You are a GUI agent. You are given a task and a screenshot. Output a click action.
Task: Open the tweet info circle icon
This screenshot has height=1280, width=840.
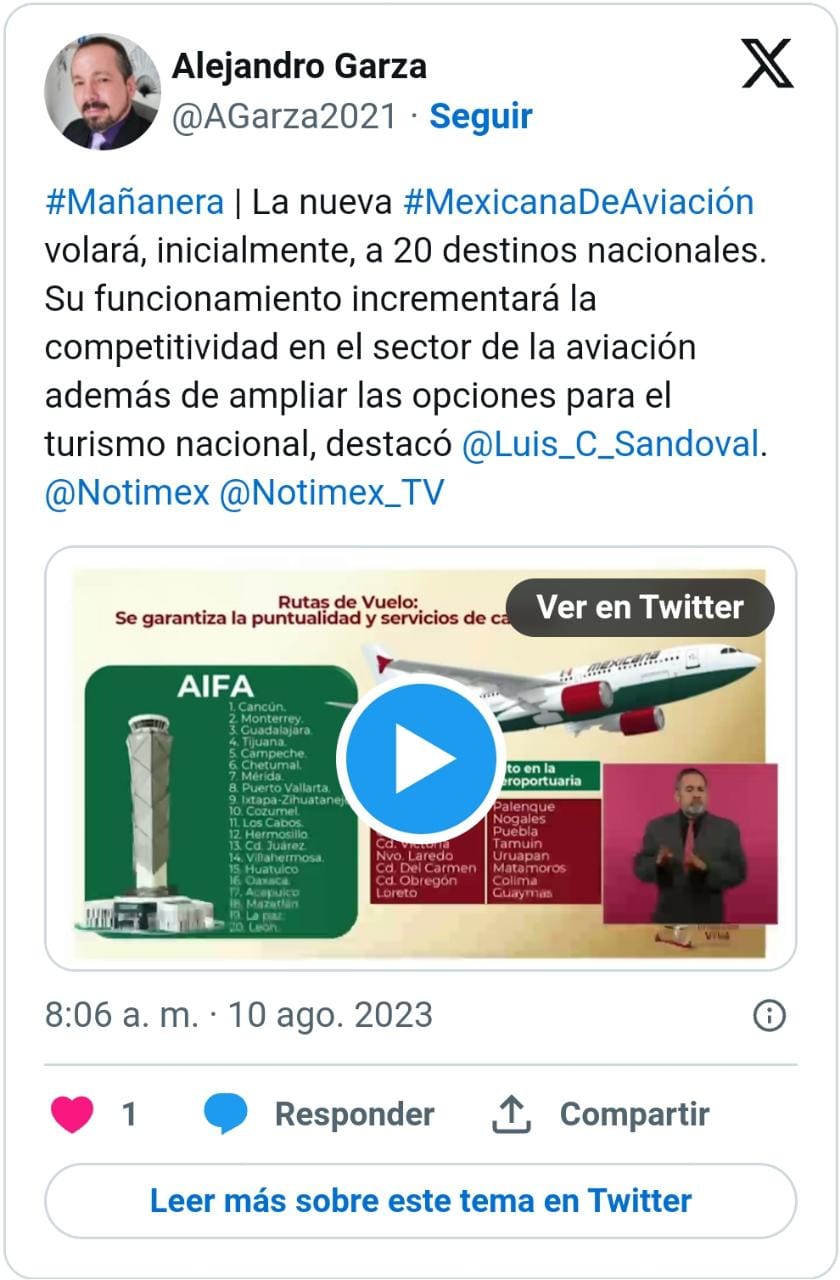tap(769, 1016)
